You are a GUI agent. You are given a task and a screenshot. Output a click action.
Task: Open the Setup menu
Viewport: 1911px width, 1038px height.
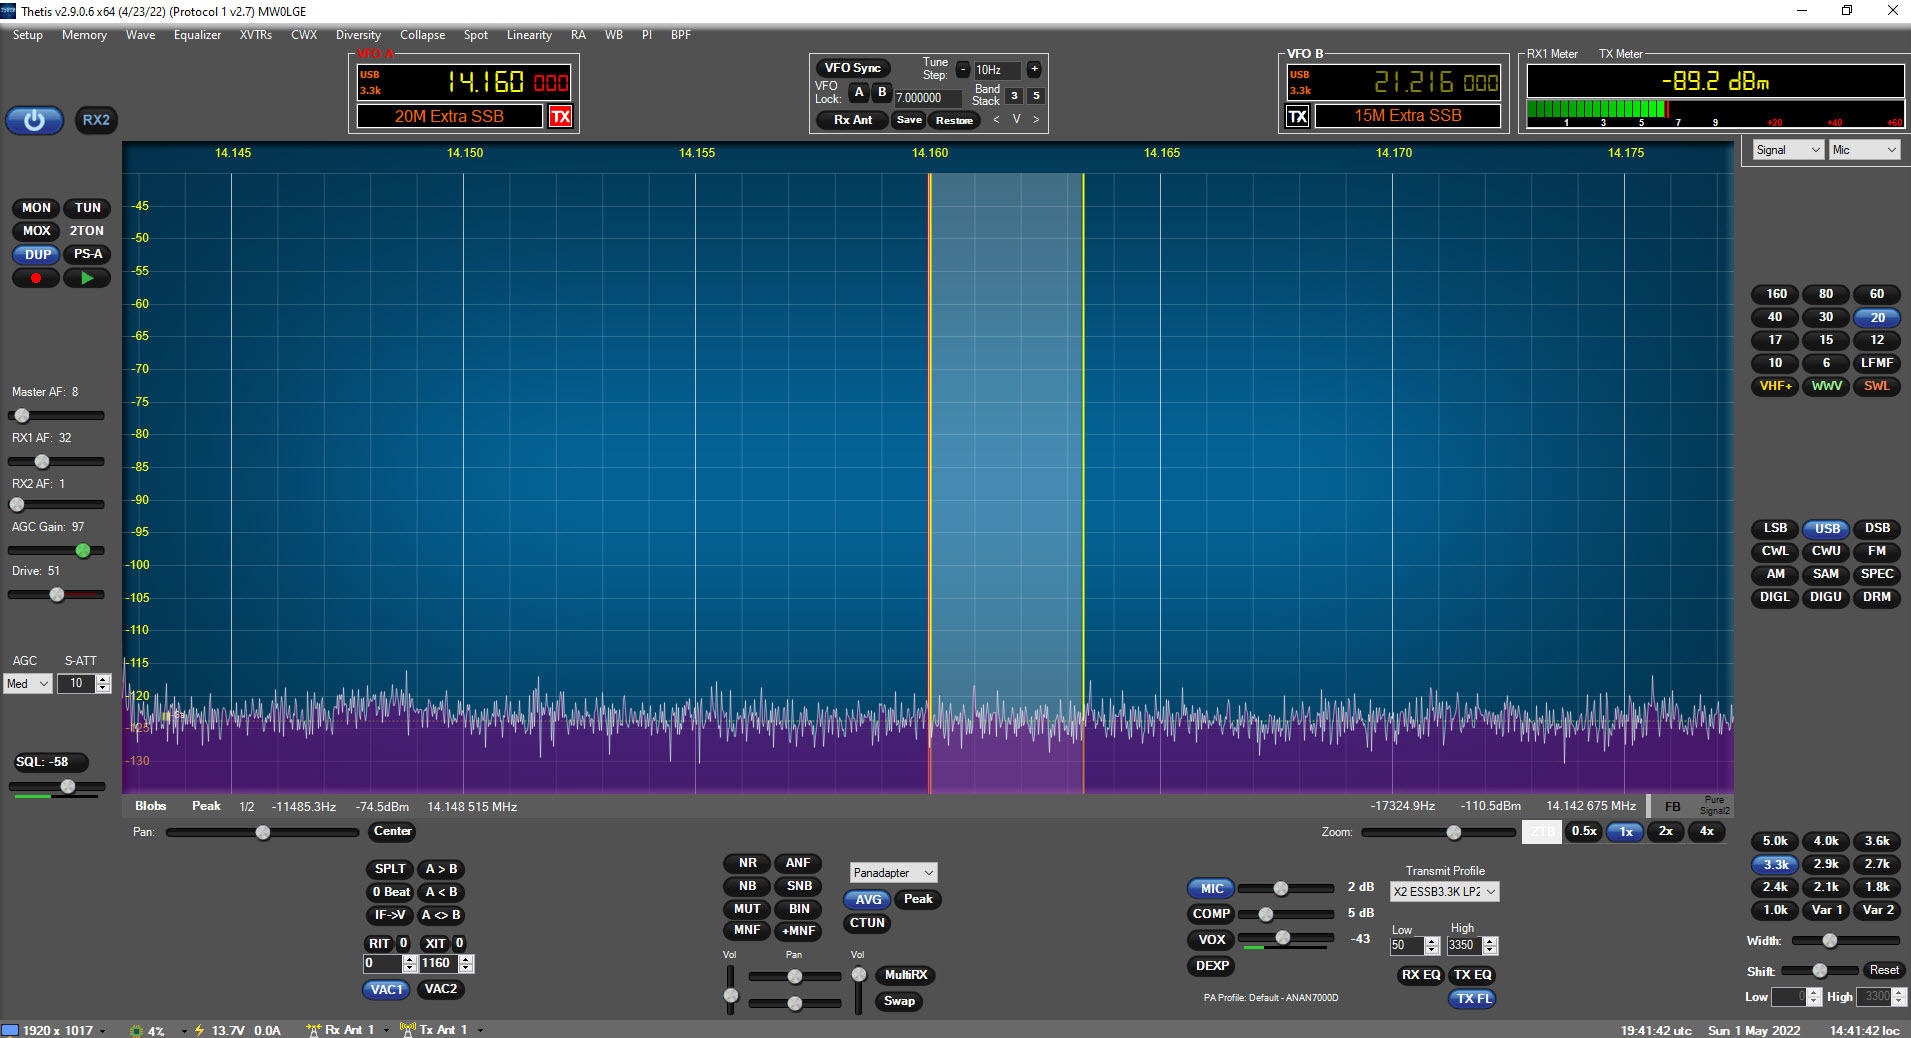28,35
